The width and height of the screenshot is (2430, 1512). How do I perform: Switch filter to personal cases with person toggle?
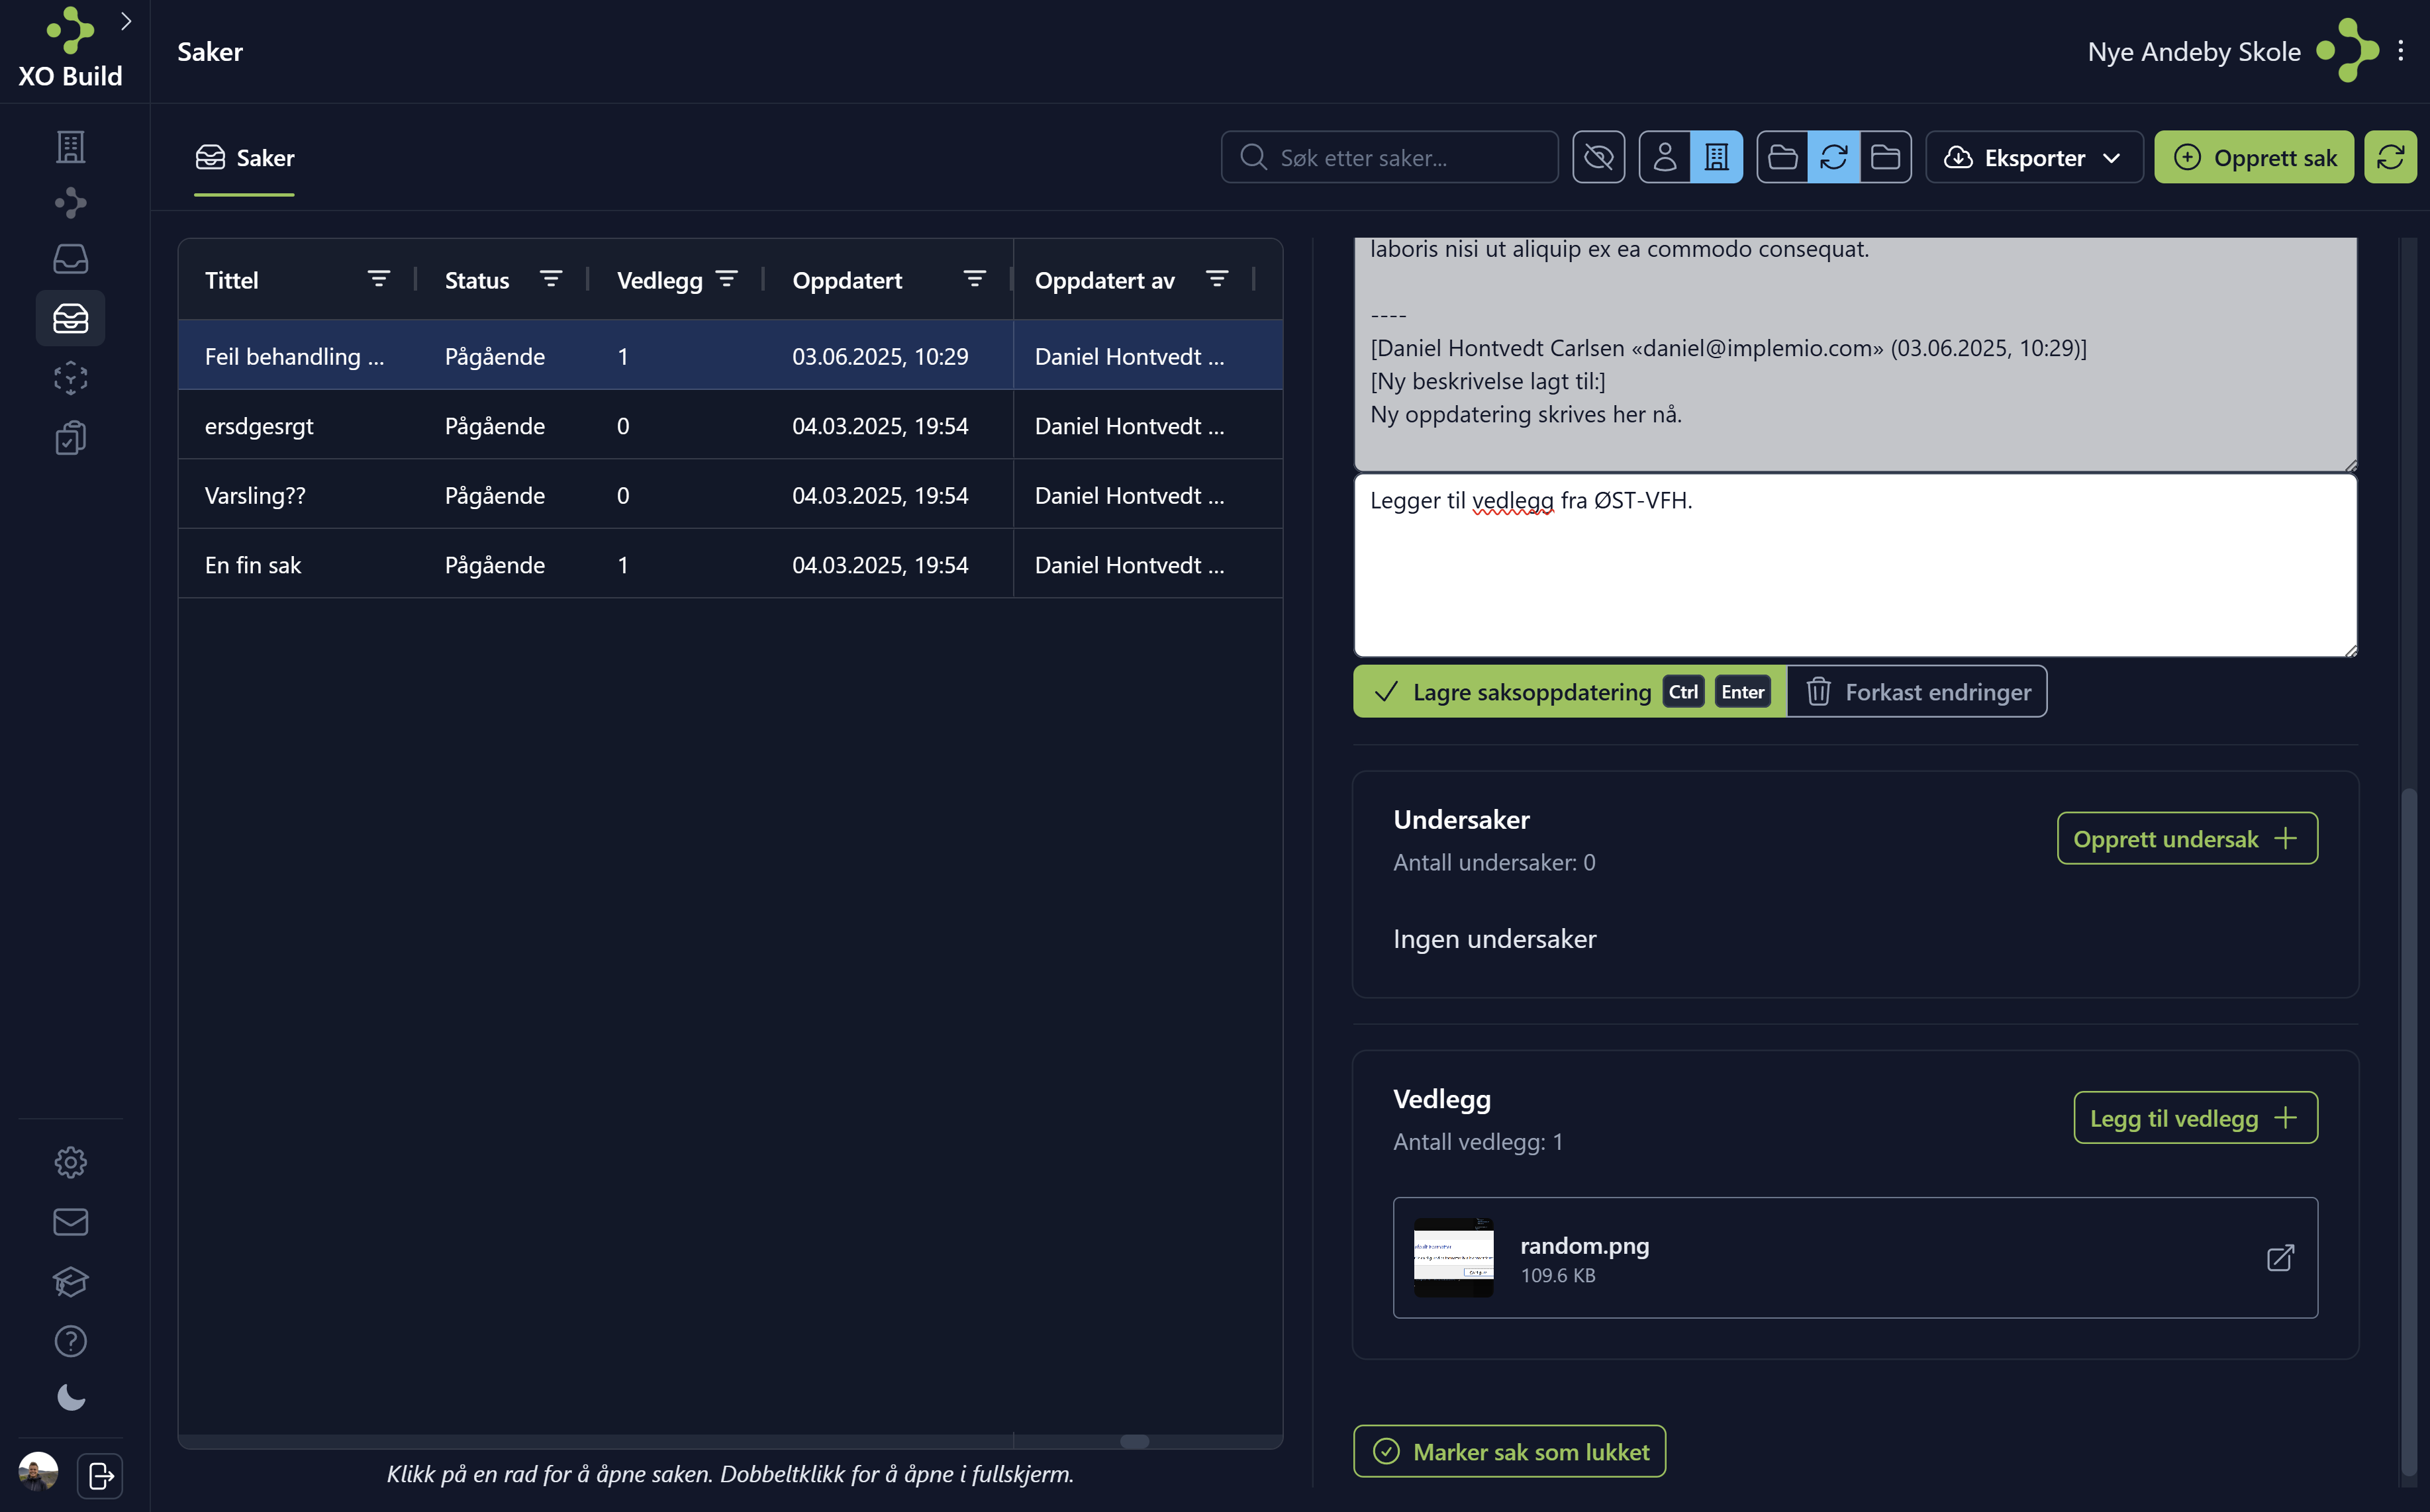click(1666, 157)
